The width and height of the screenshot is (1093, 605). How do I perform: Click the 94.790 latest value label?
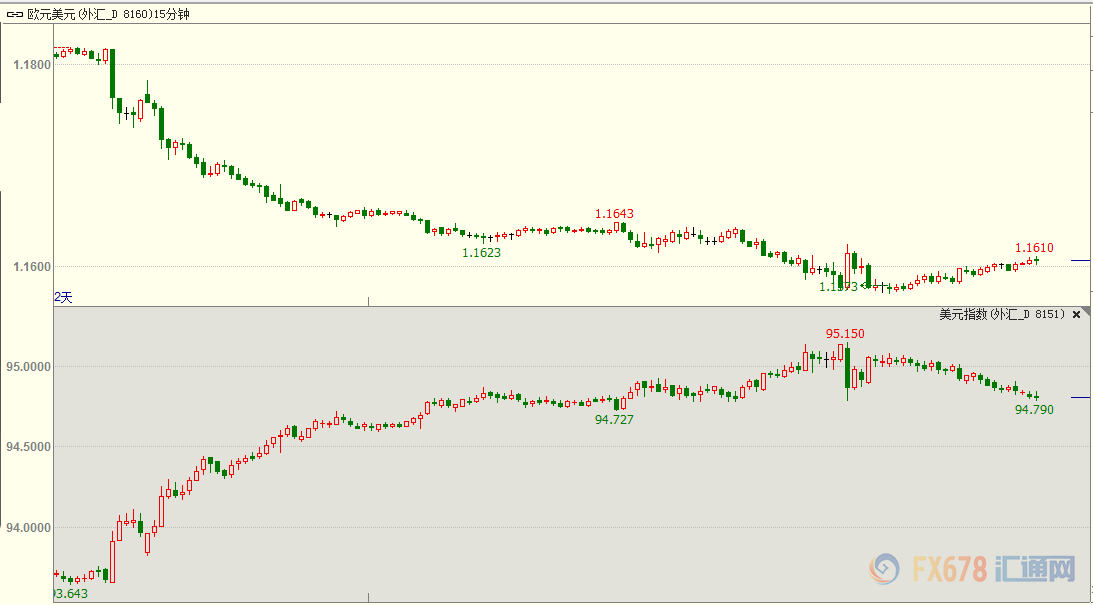1034,410
